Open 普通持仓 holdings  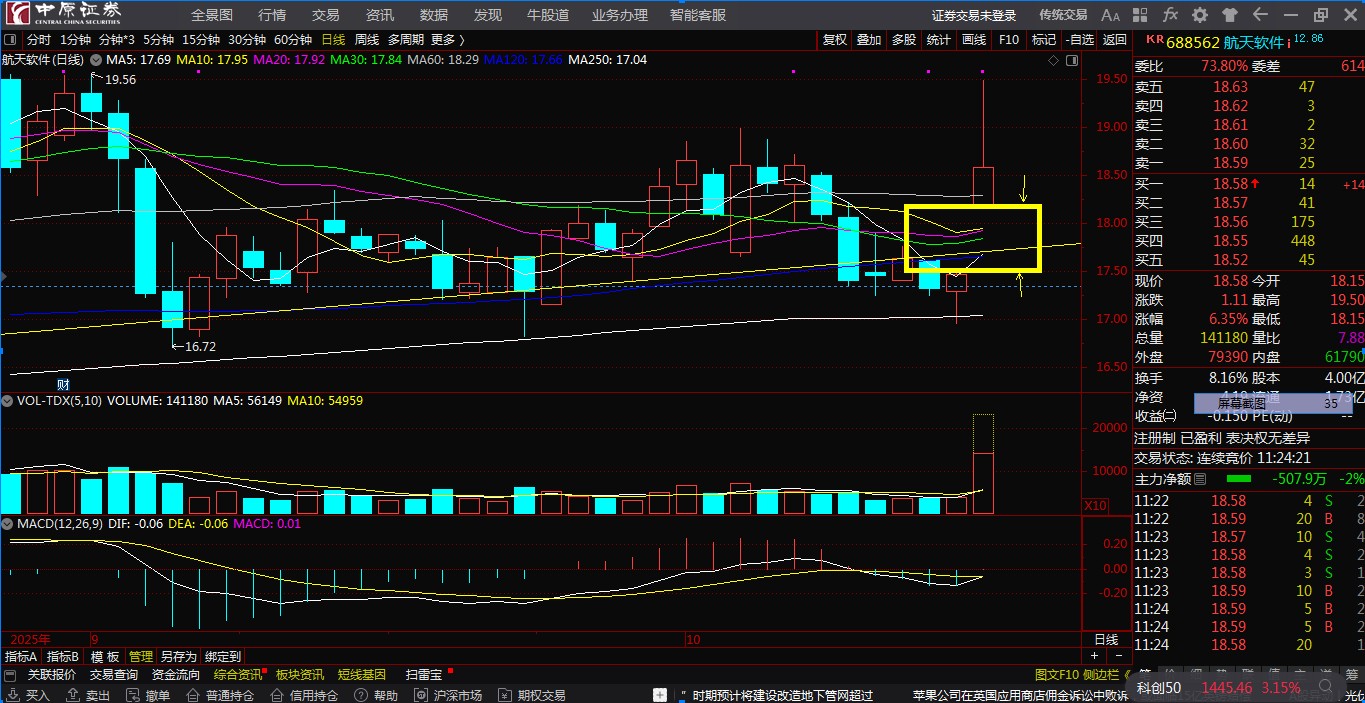pos(219,695)
